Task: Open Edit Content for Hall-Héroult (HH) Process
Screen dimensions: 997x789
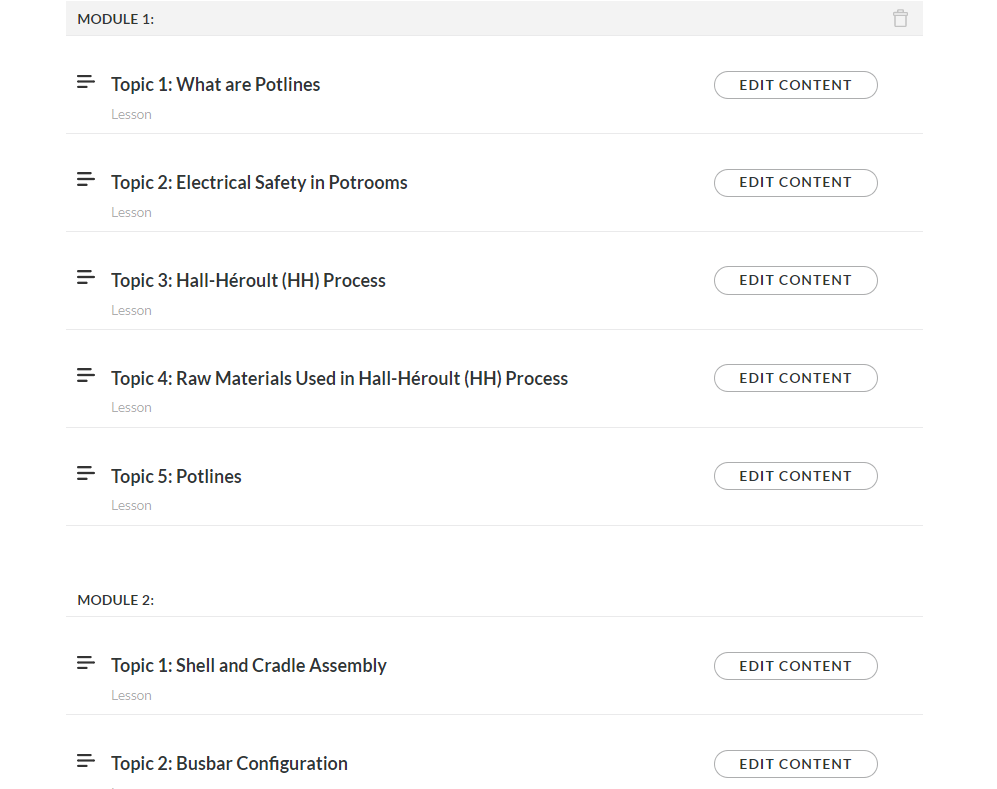Action: (795, 280)
